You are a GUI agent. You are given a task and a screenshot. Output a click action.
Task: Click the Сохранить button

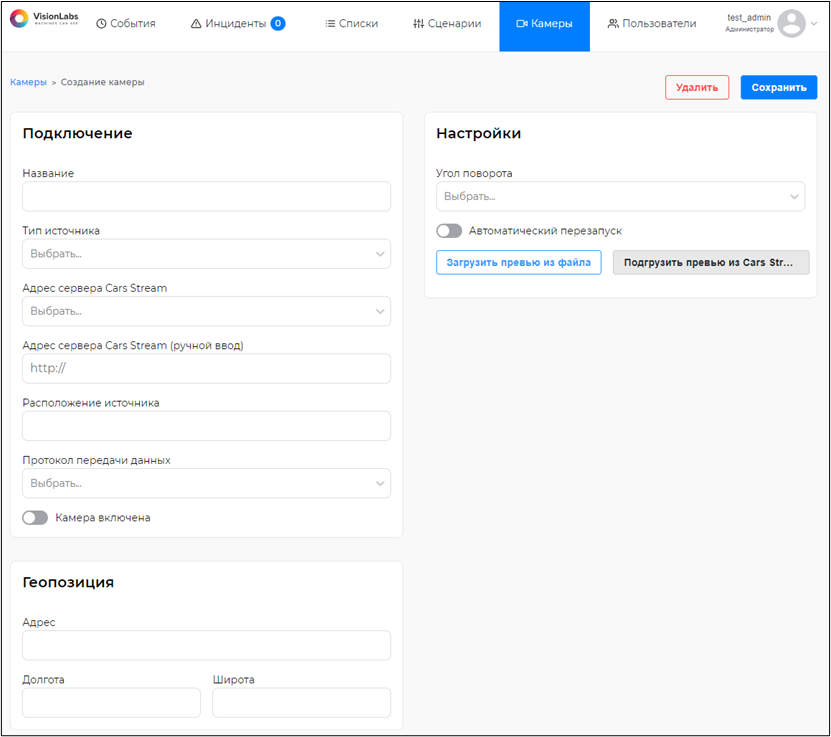point(779,87)
